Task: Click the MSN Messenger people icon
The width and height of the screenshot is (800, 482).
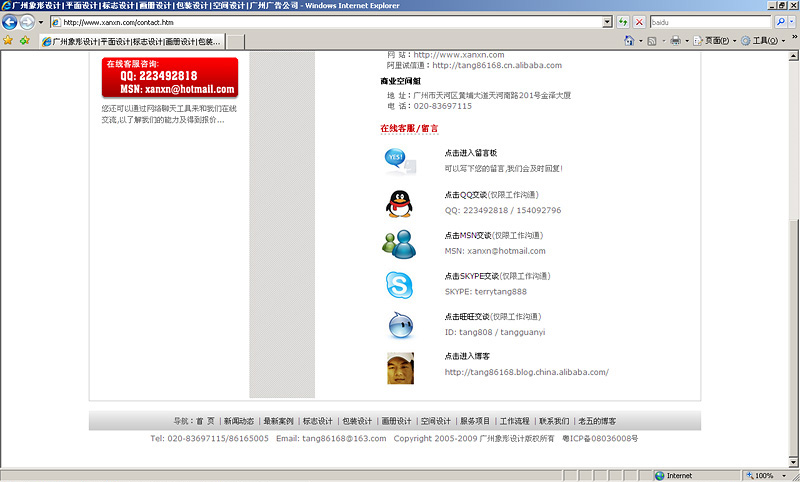Action: 399,244
